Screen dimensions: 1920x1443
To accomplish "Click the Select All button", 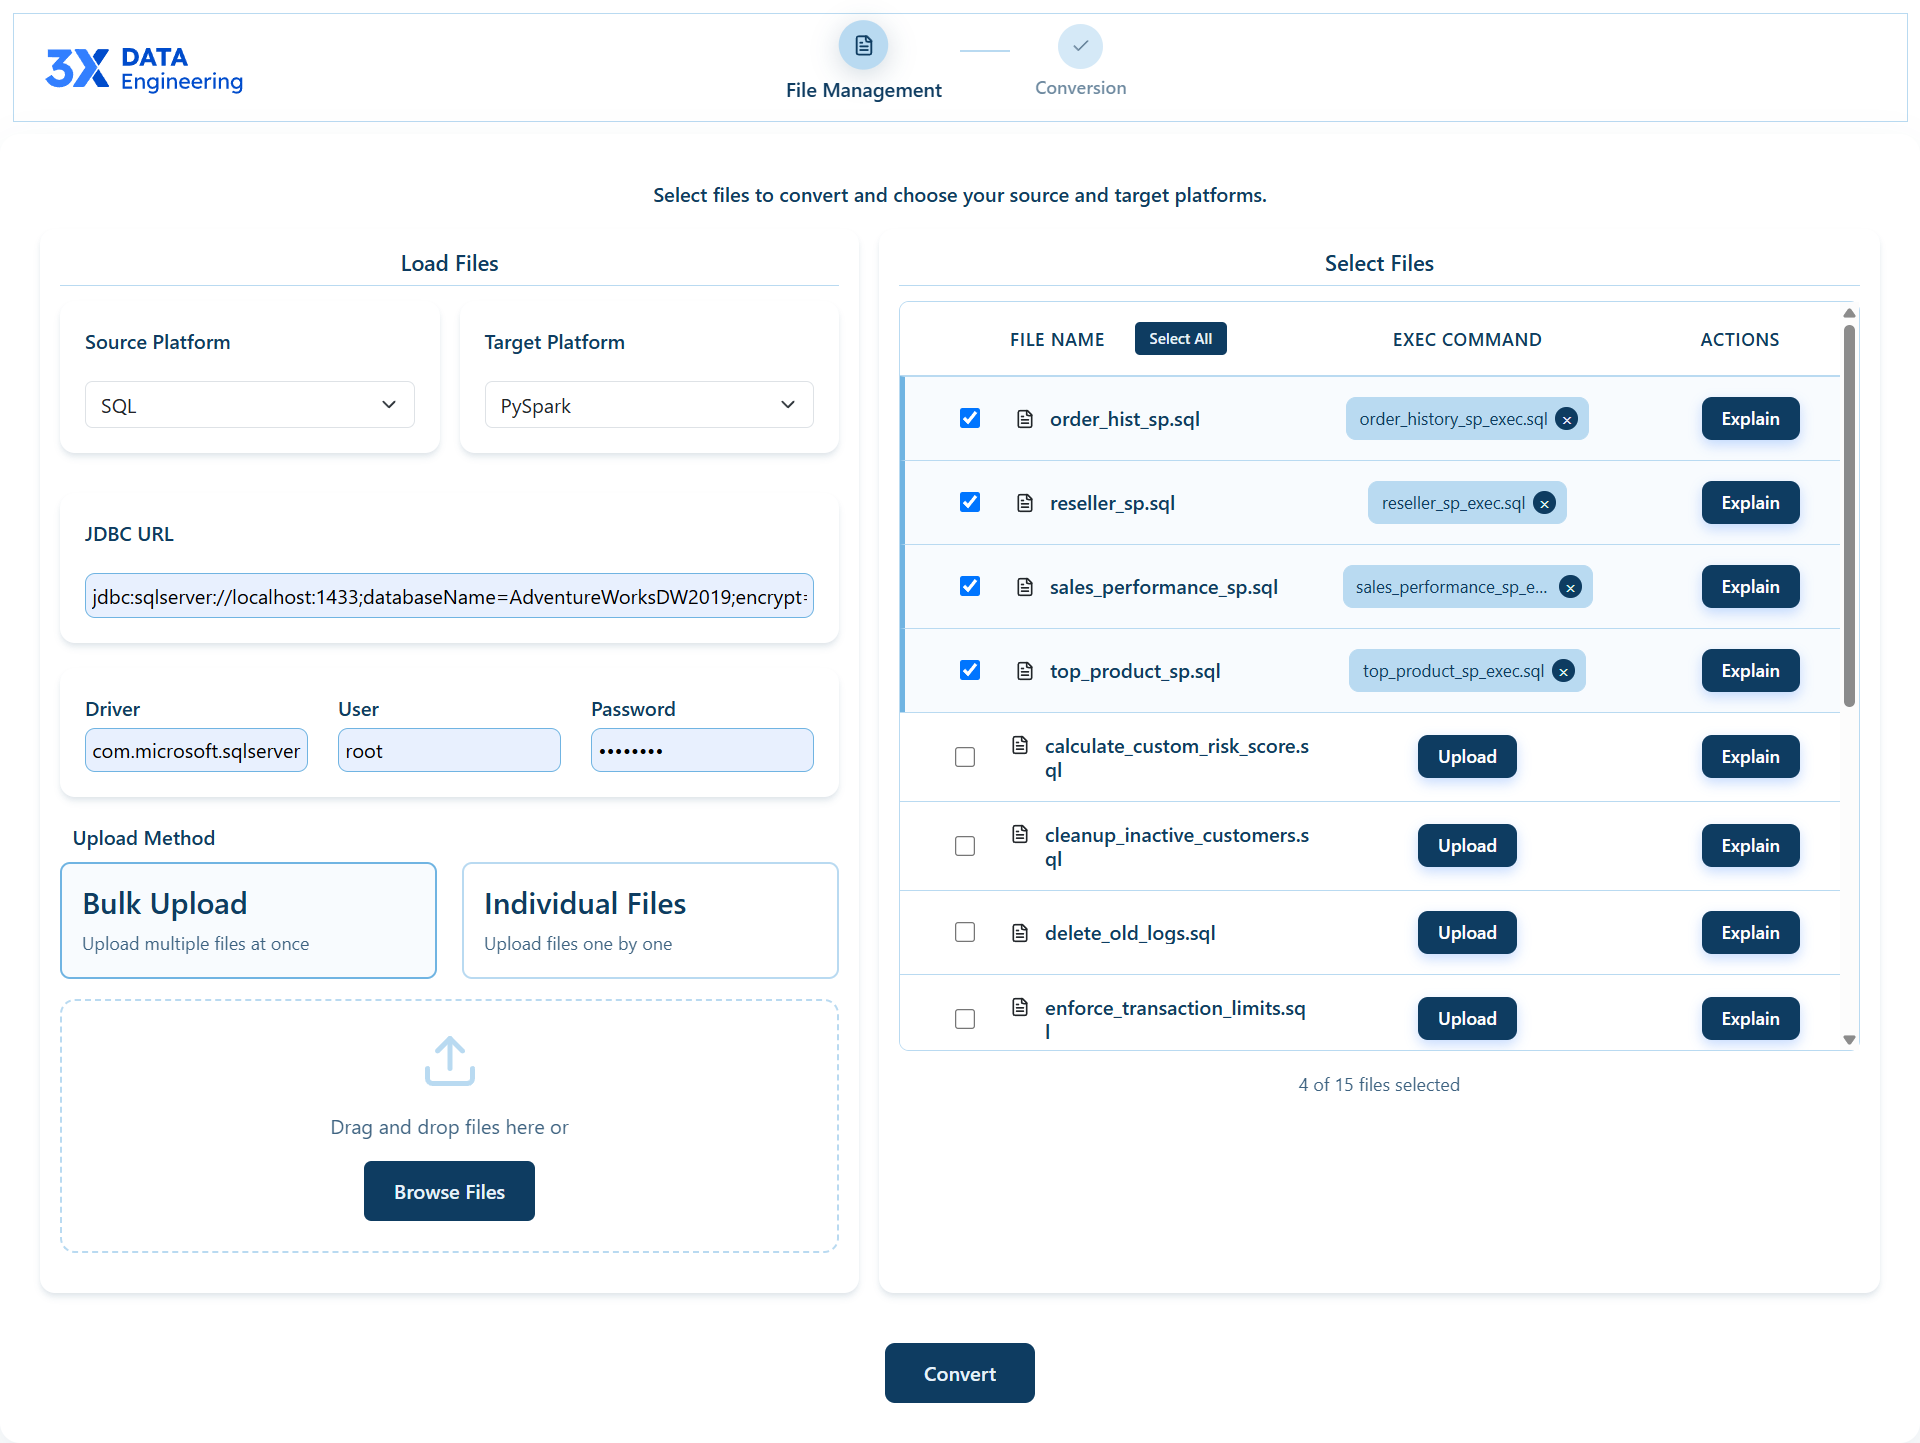I will point(1180,339).
